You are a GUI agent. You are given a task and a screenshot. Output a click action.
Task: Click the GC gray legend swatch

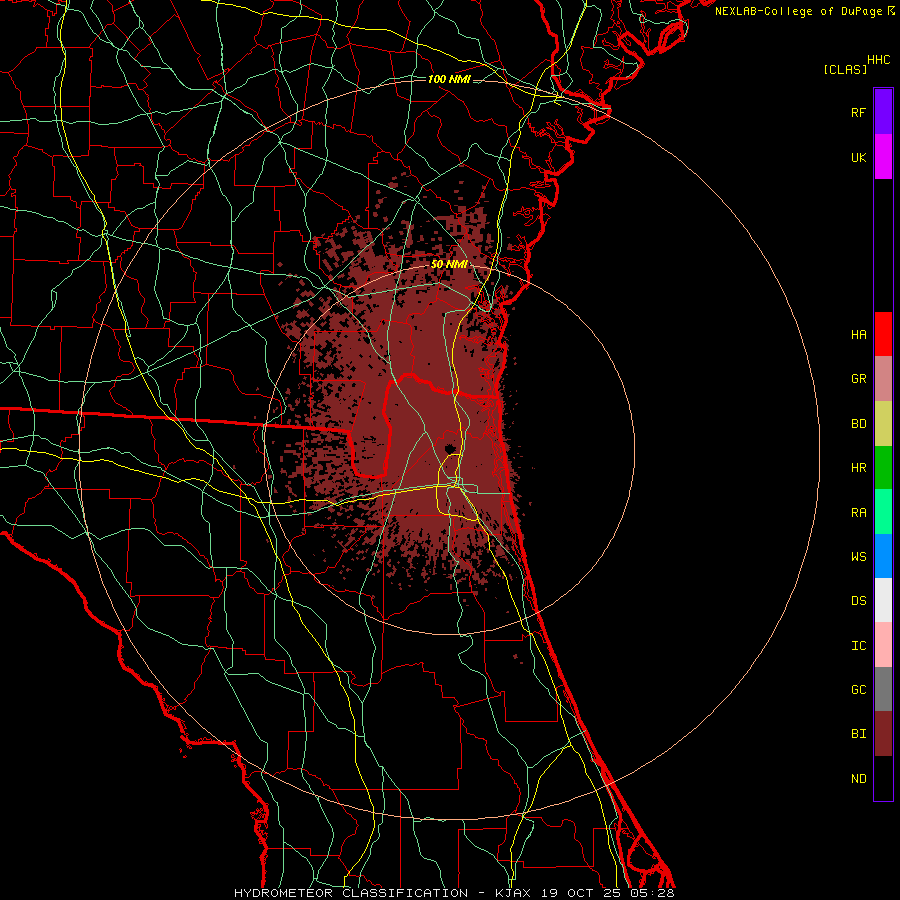(883, 689)
